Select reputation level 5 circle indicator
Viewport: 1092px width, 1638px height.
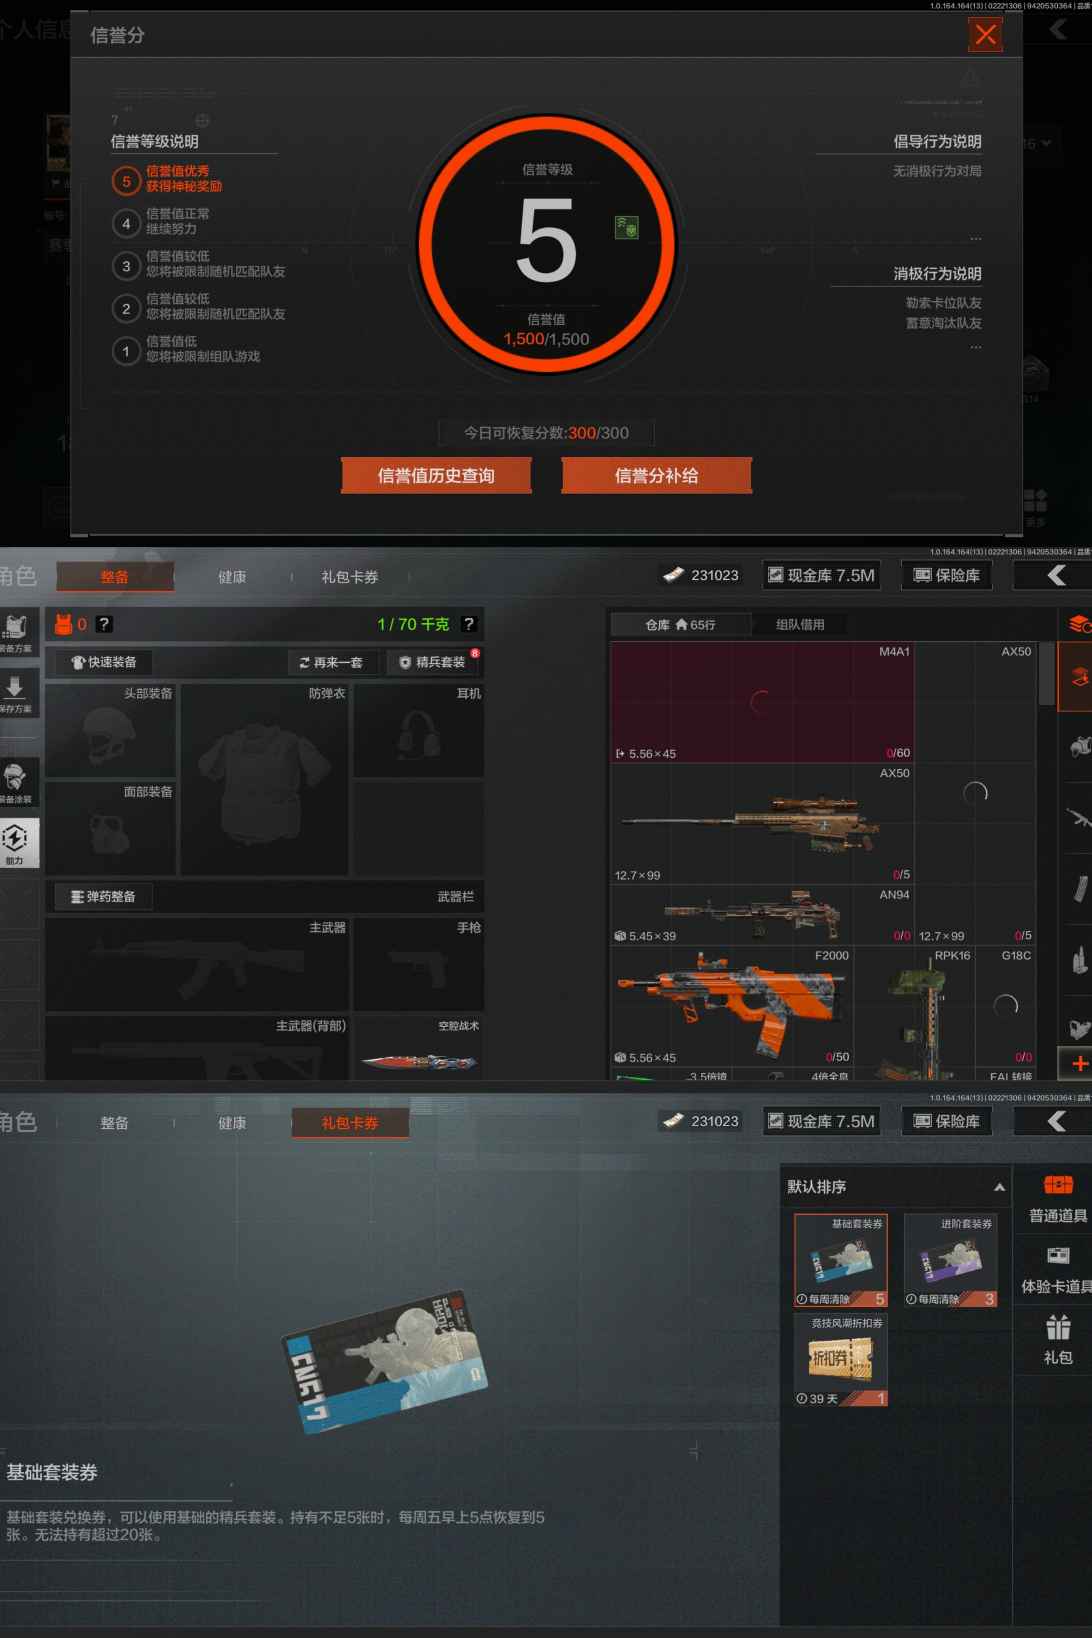click(126, 181)
